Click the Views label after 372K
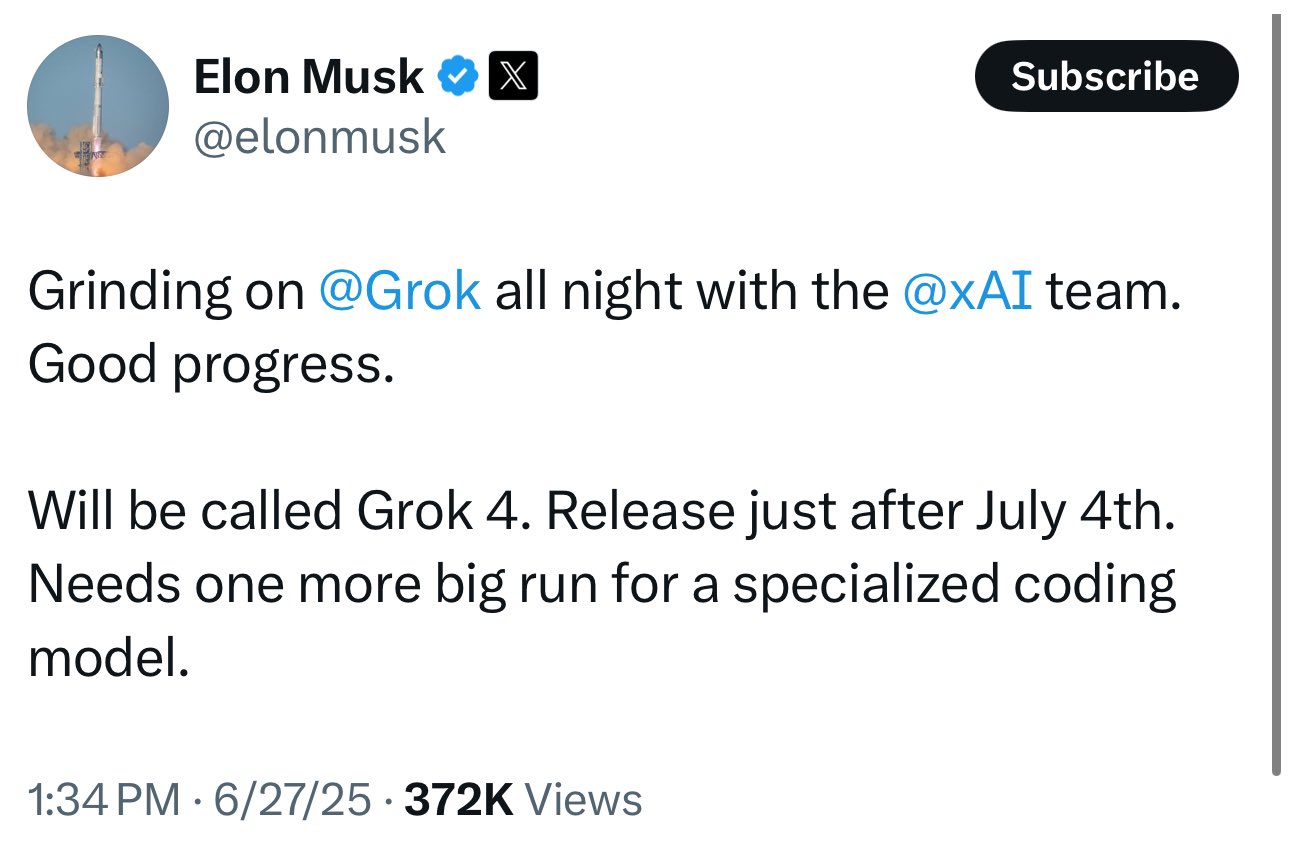The height and width of the screenshot is (868, 1290). 583,800
